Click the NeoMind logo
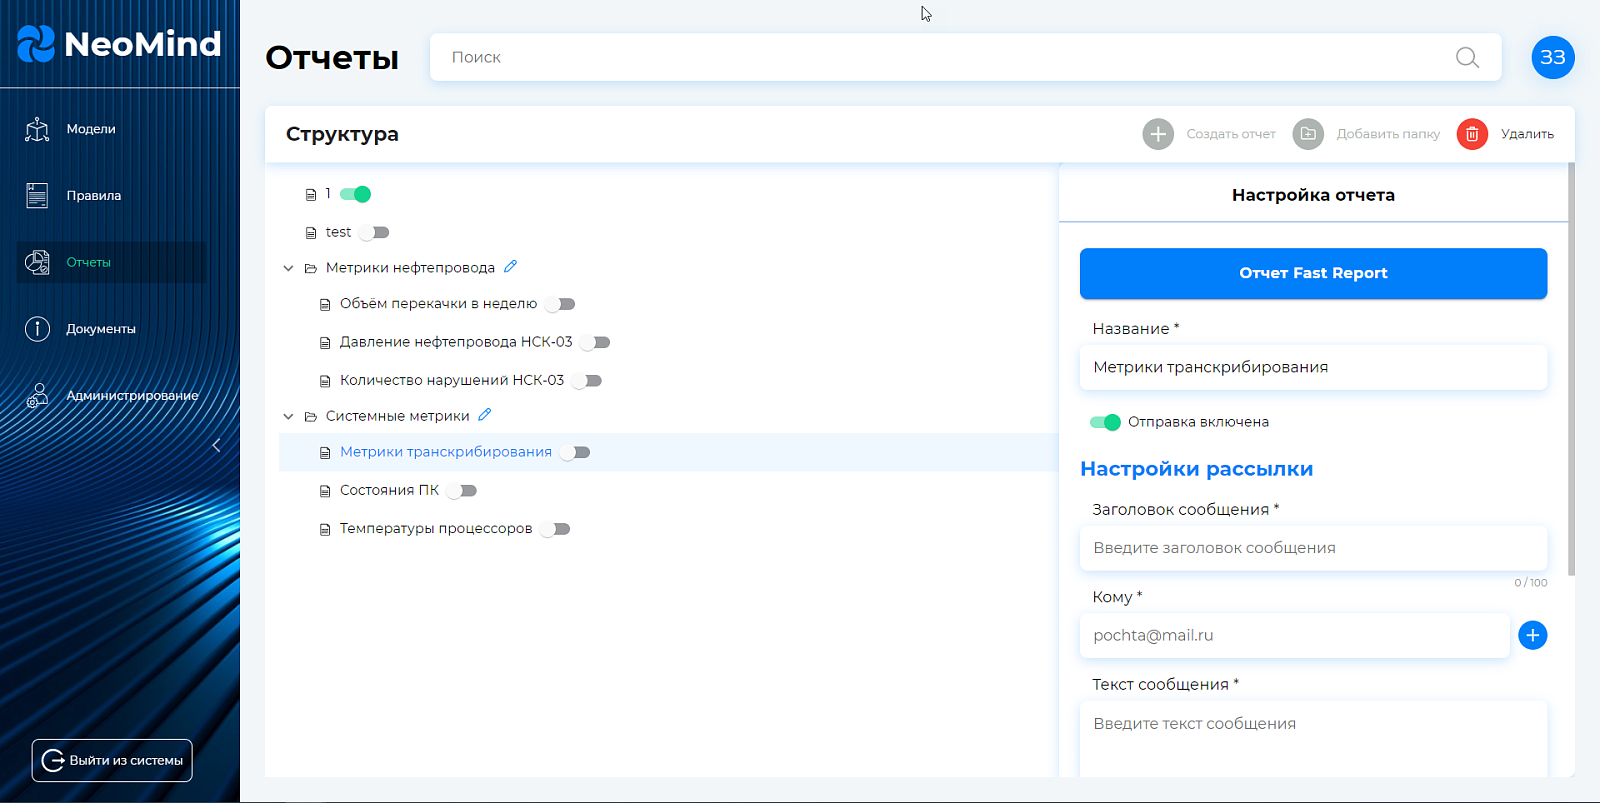Image resolution: width=1600 pixels, height=803 pixels. tap(119, 43)
